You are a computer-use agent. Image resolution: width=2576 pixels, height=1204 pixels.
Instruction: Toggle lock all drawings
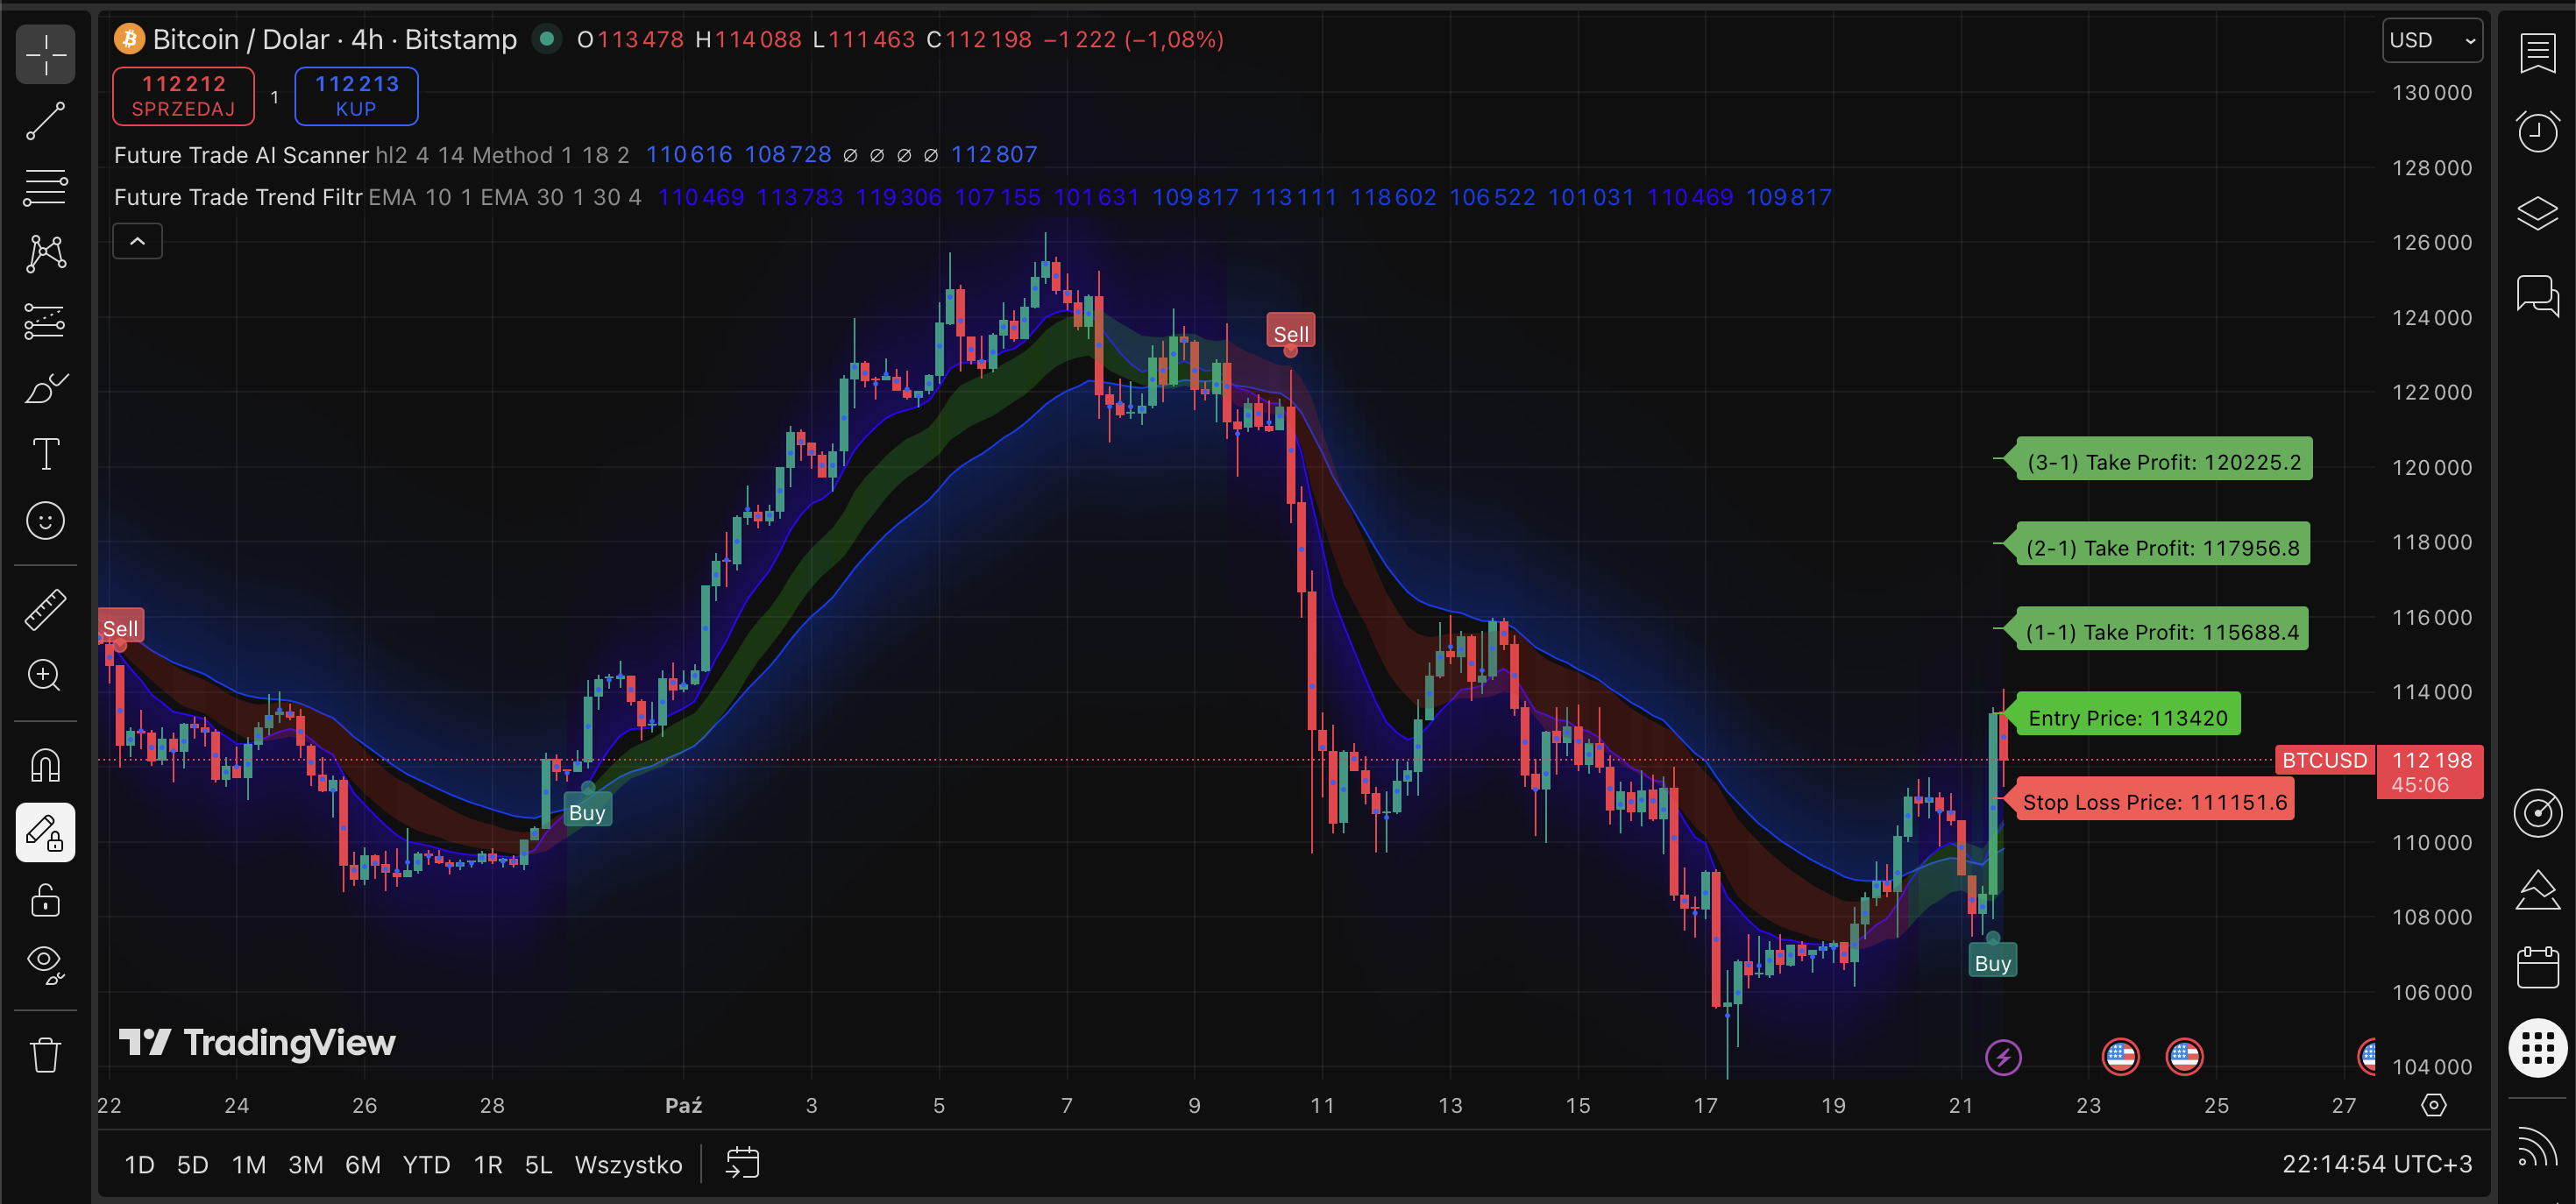tap(45, 900)
